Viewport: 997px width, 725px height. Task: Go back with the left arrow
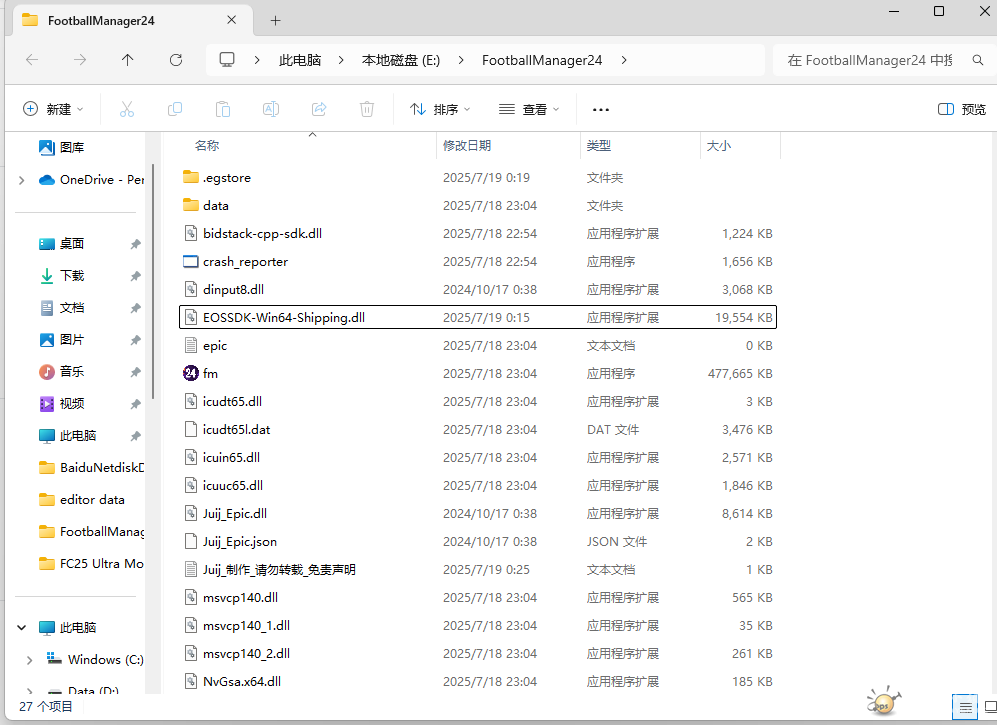tap(32, 60)
